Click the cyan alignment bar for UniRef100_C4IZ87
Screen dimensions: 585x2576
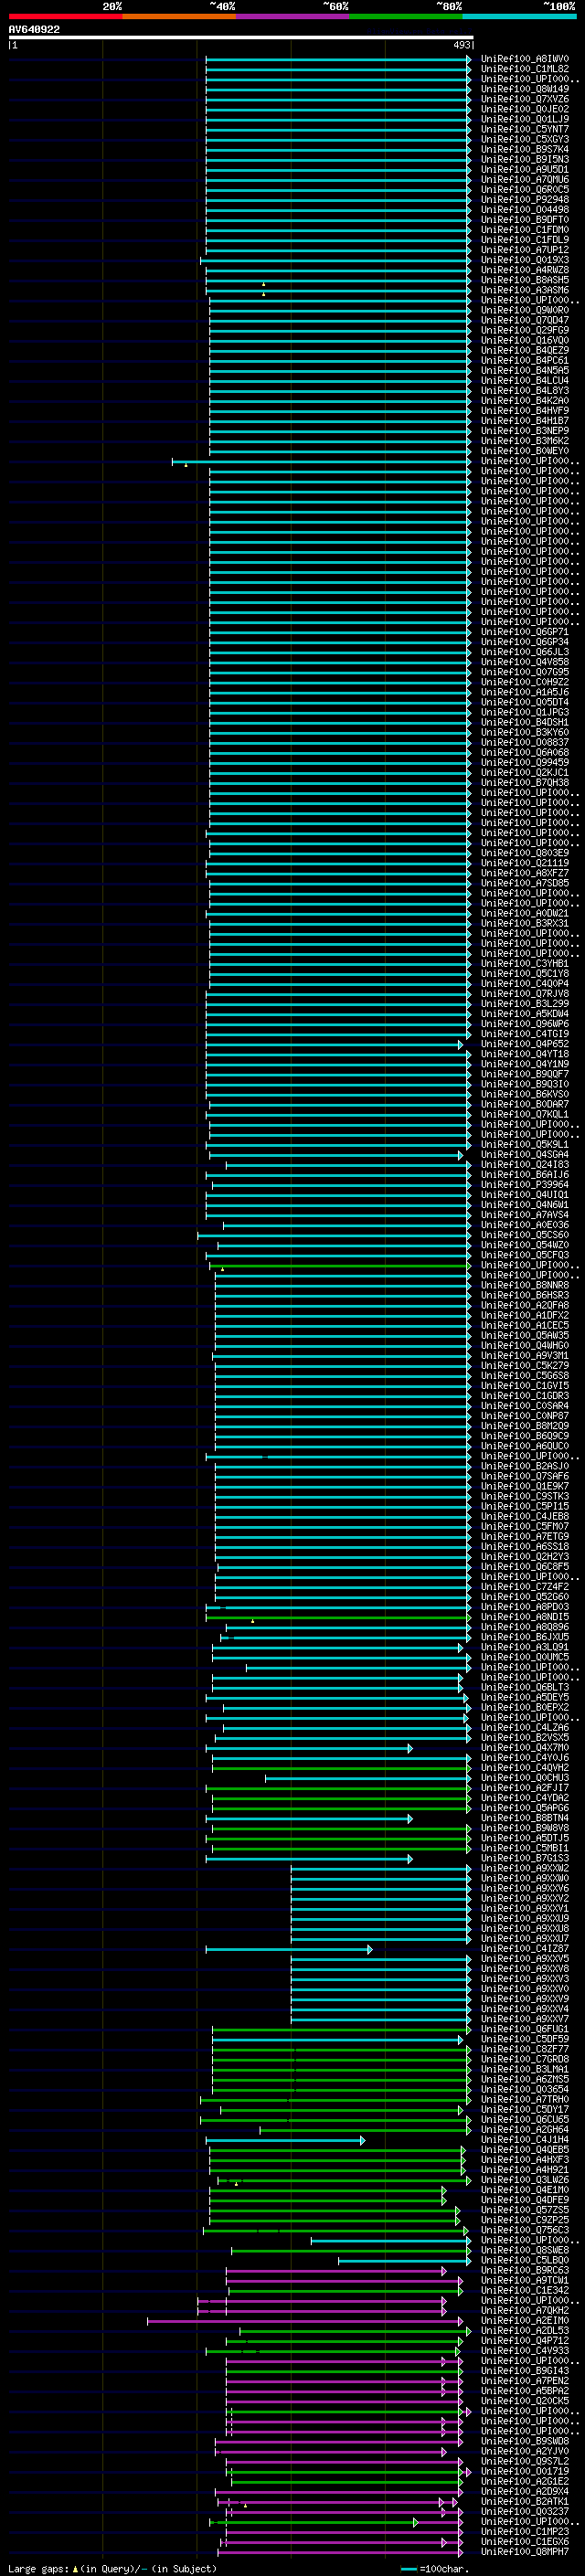[289, 1949]
